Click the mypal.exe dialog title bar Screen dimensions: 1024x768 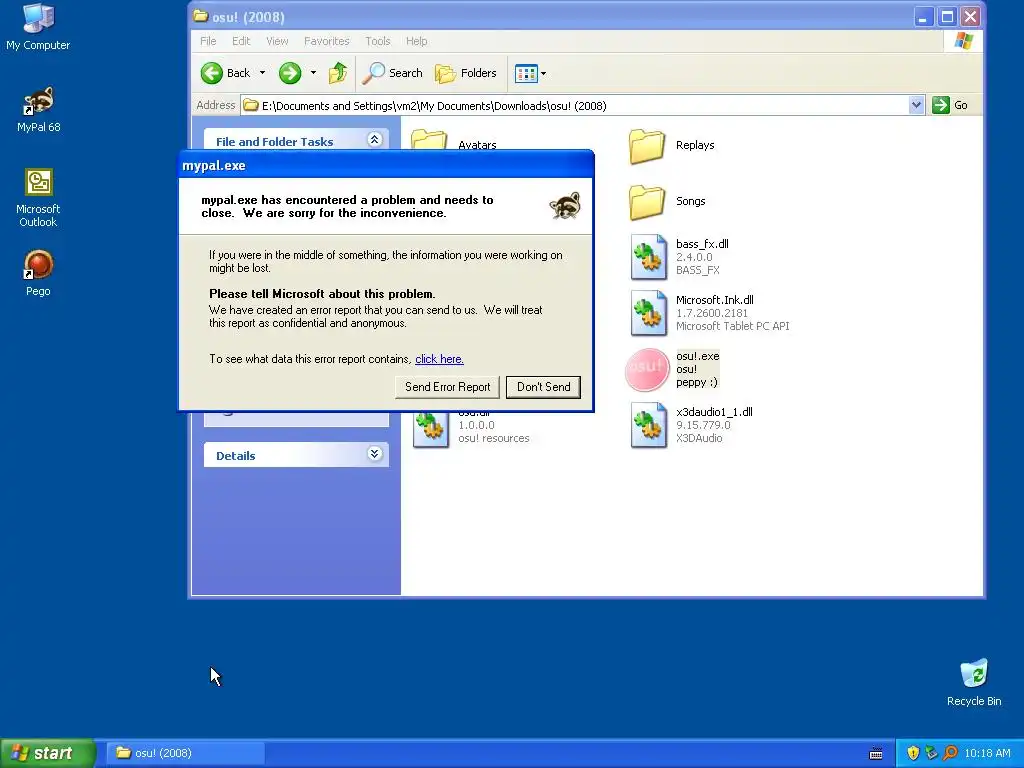point(386,165)
